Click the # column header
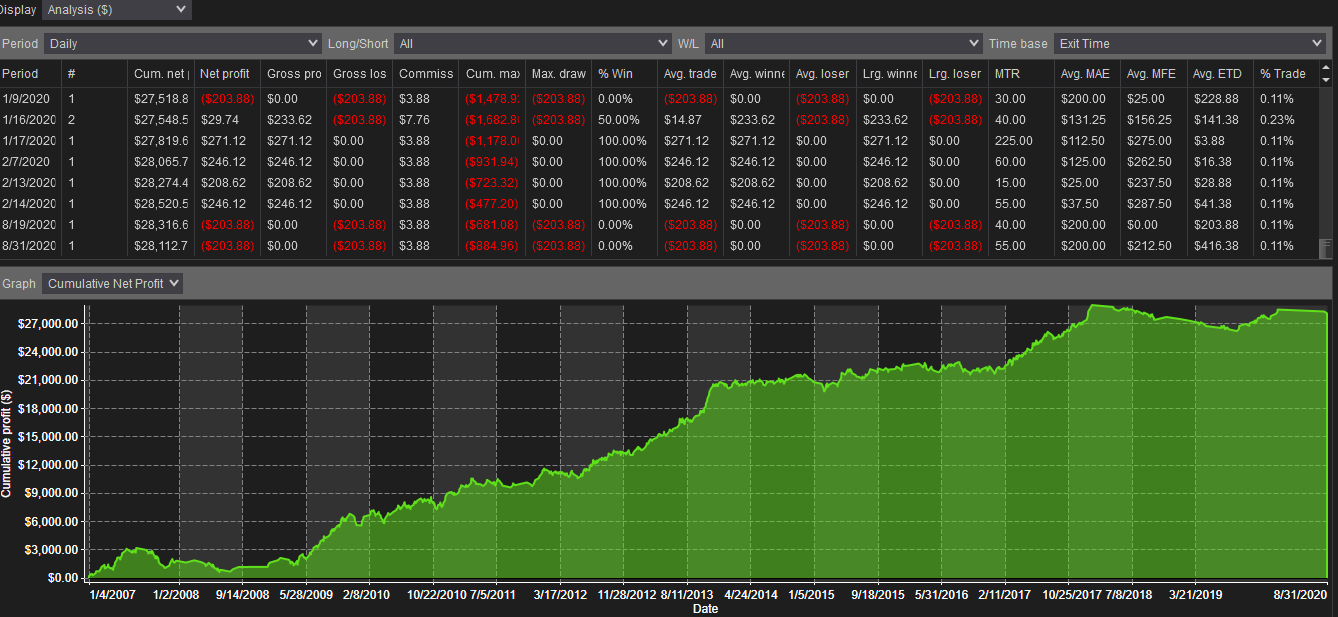The height and width of the screenshot is (617, 1338). coord(95,73)
